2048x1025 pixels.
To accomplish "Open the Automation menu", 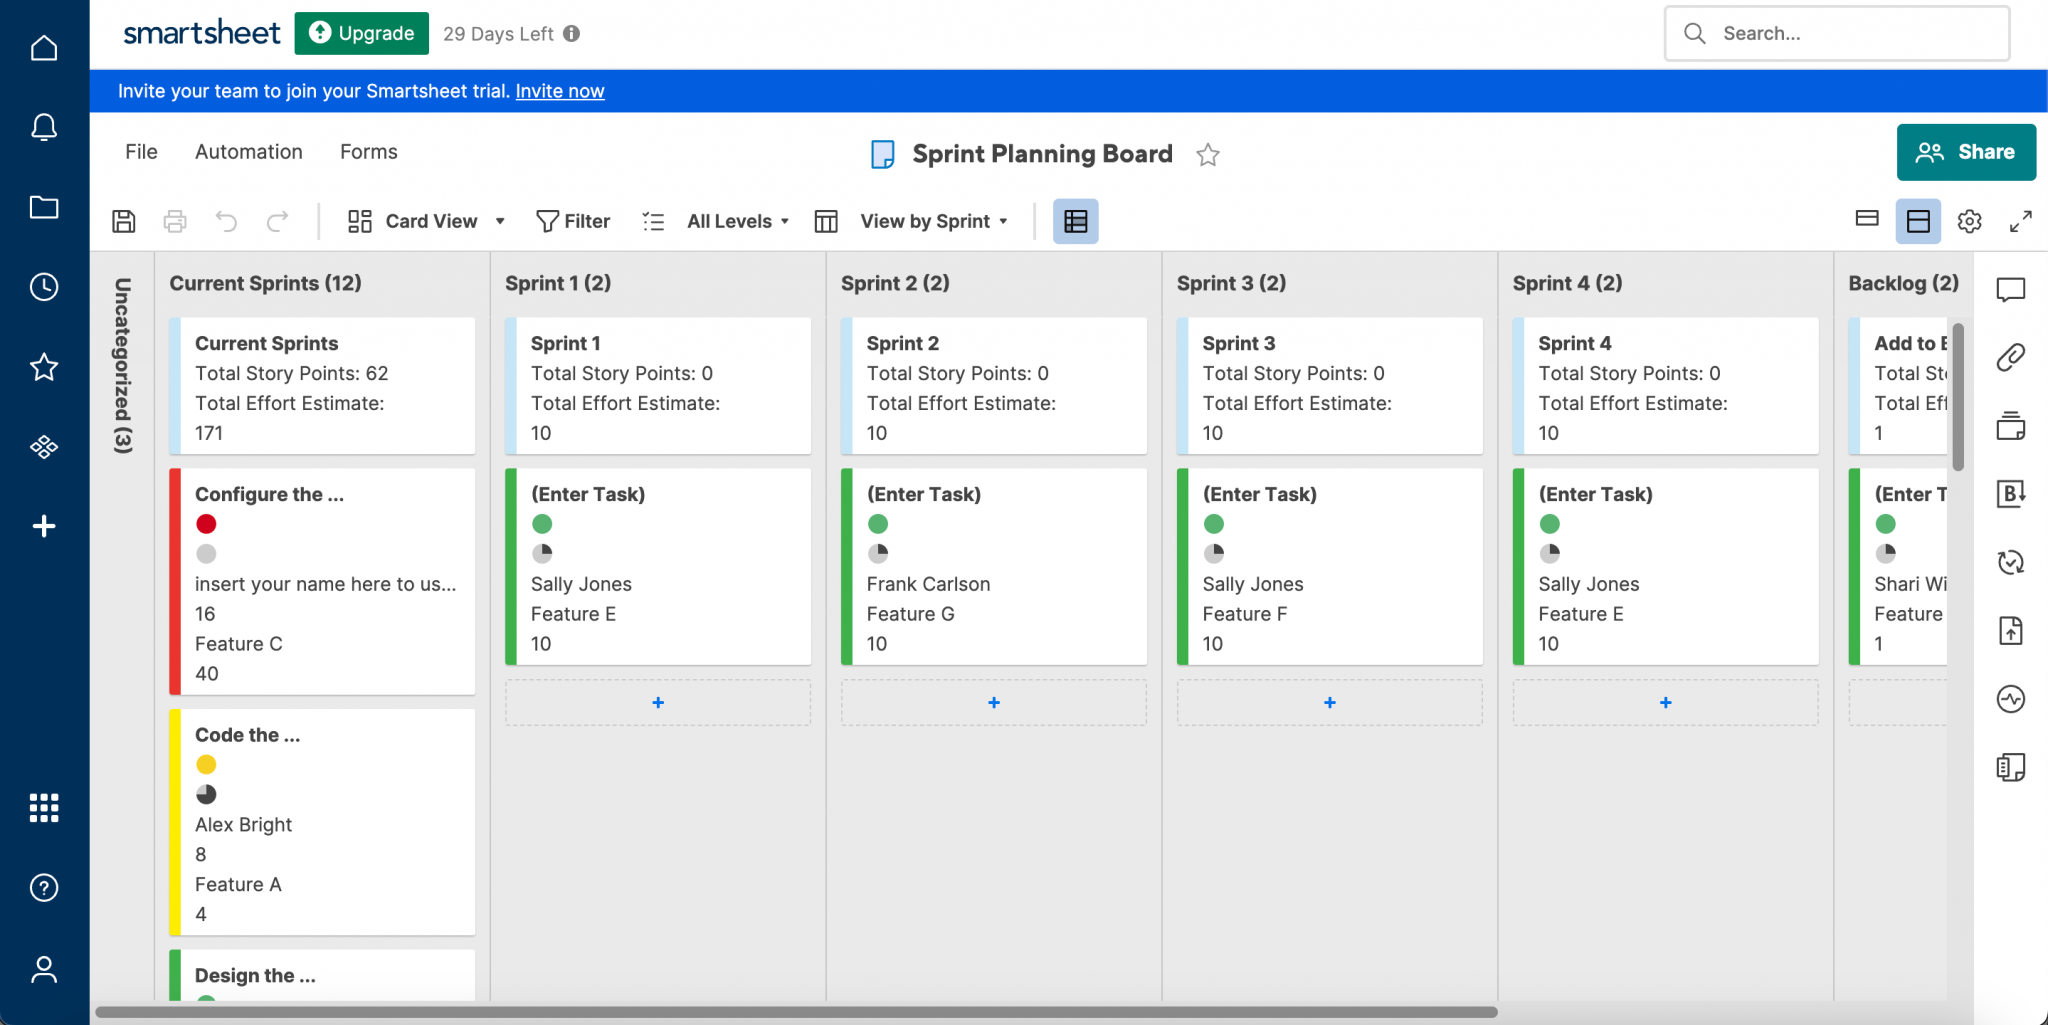I will click(x=248, y=151).
